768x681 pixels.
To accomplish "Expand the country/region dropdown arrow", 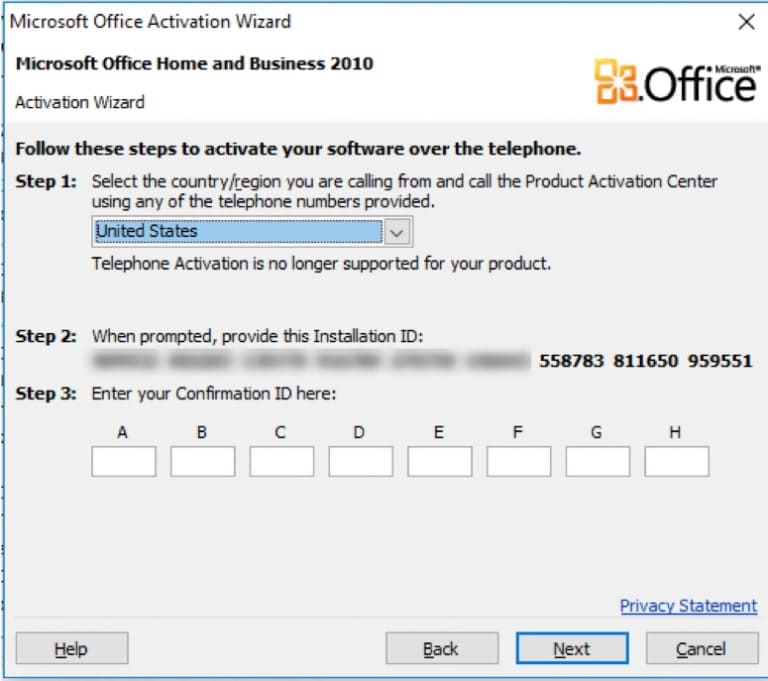I will click(398, 232).
